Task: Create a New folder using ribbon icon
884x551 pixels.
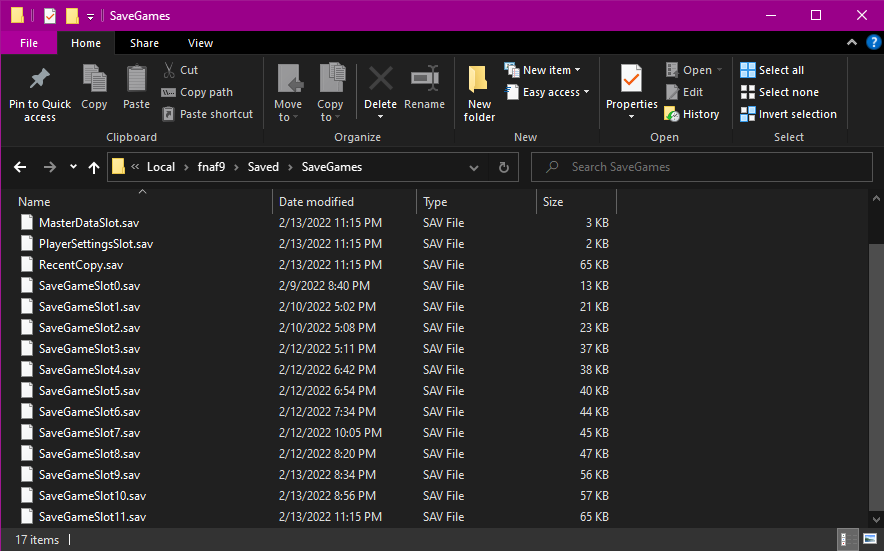Action: 479,80
